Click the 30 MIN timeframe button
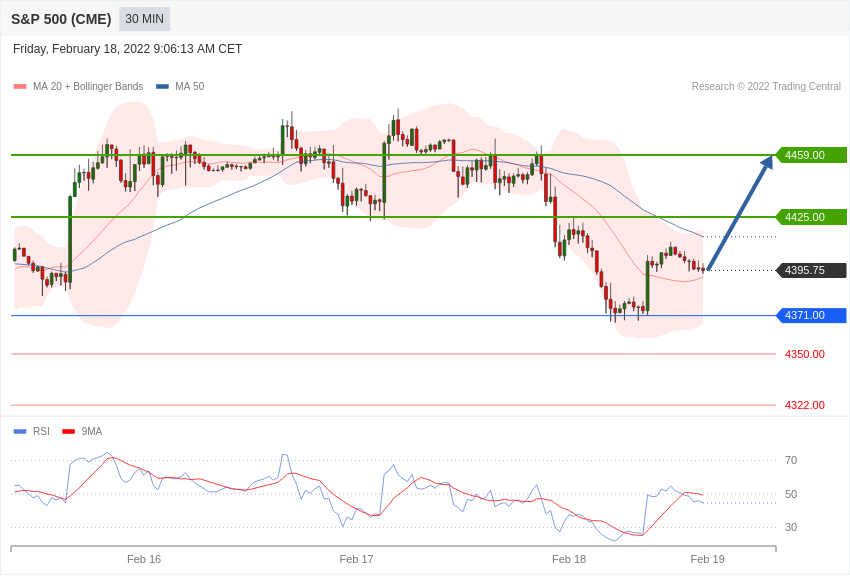850x576 pixels. coord(145,19)
